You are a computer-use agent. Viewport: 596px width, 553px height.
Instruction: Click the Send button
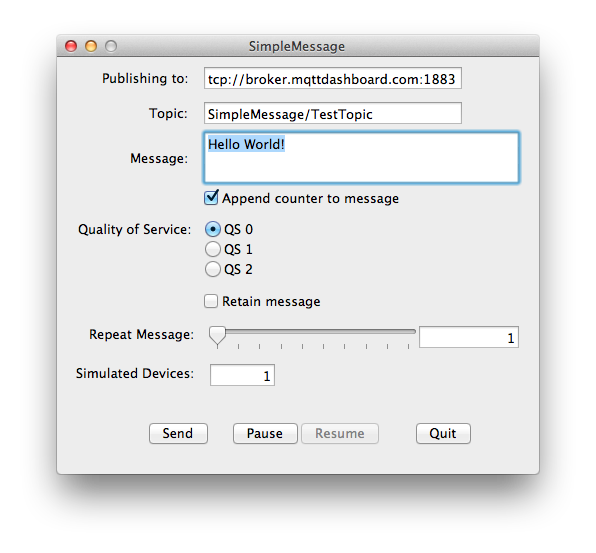pos(178,433)
